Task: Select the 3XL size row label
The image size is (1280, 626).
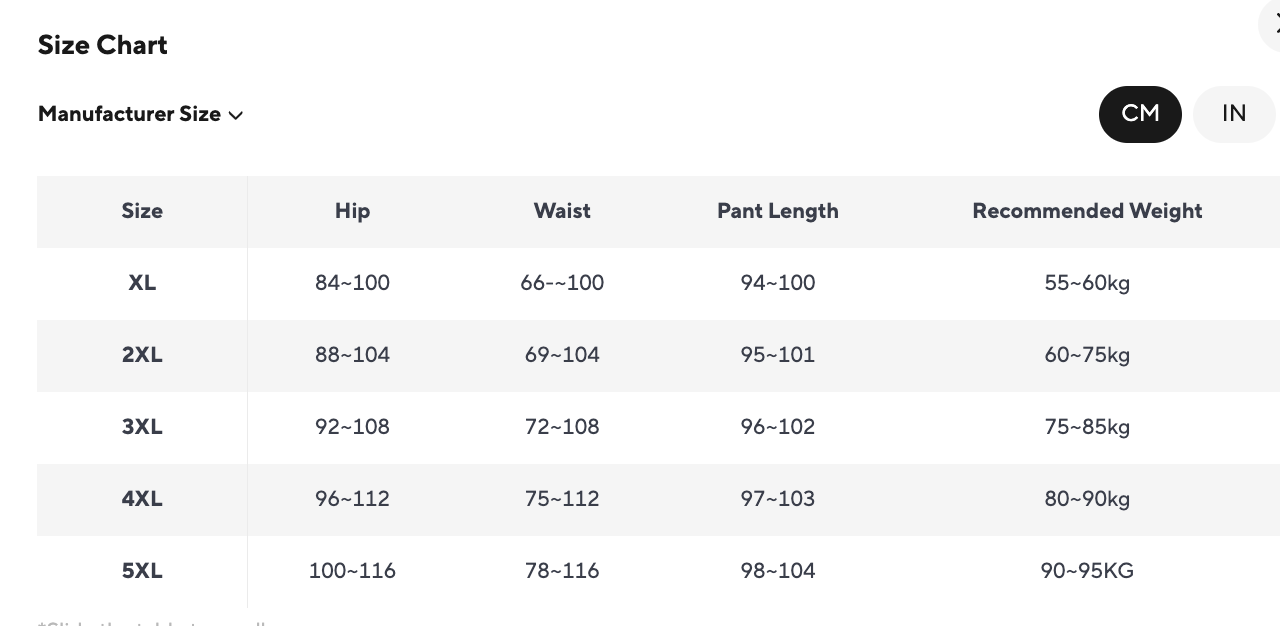Action: coord(142,427)
